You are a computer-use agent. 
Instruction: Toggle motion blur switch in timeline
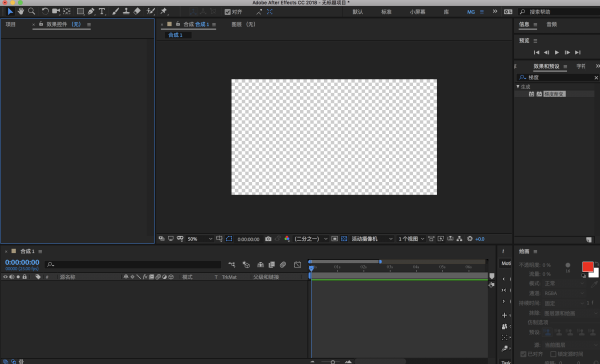[x=283, y=264]
